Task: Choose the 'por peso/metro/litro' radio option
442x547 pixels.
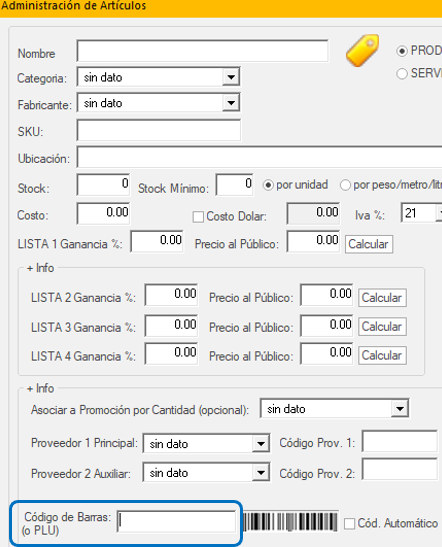Action: coord(345,185)
